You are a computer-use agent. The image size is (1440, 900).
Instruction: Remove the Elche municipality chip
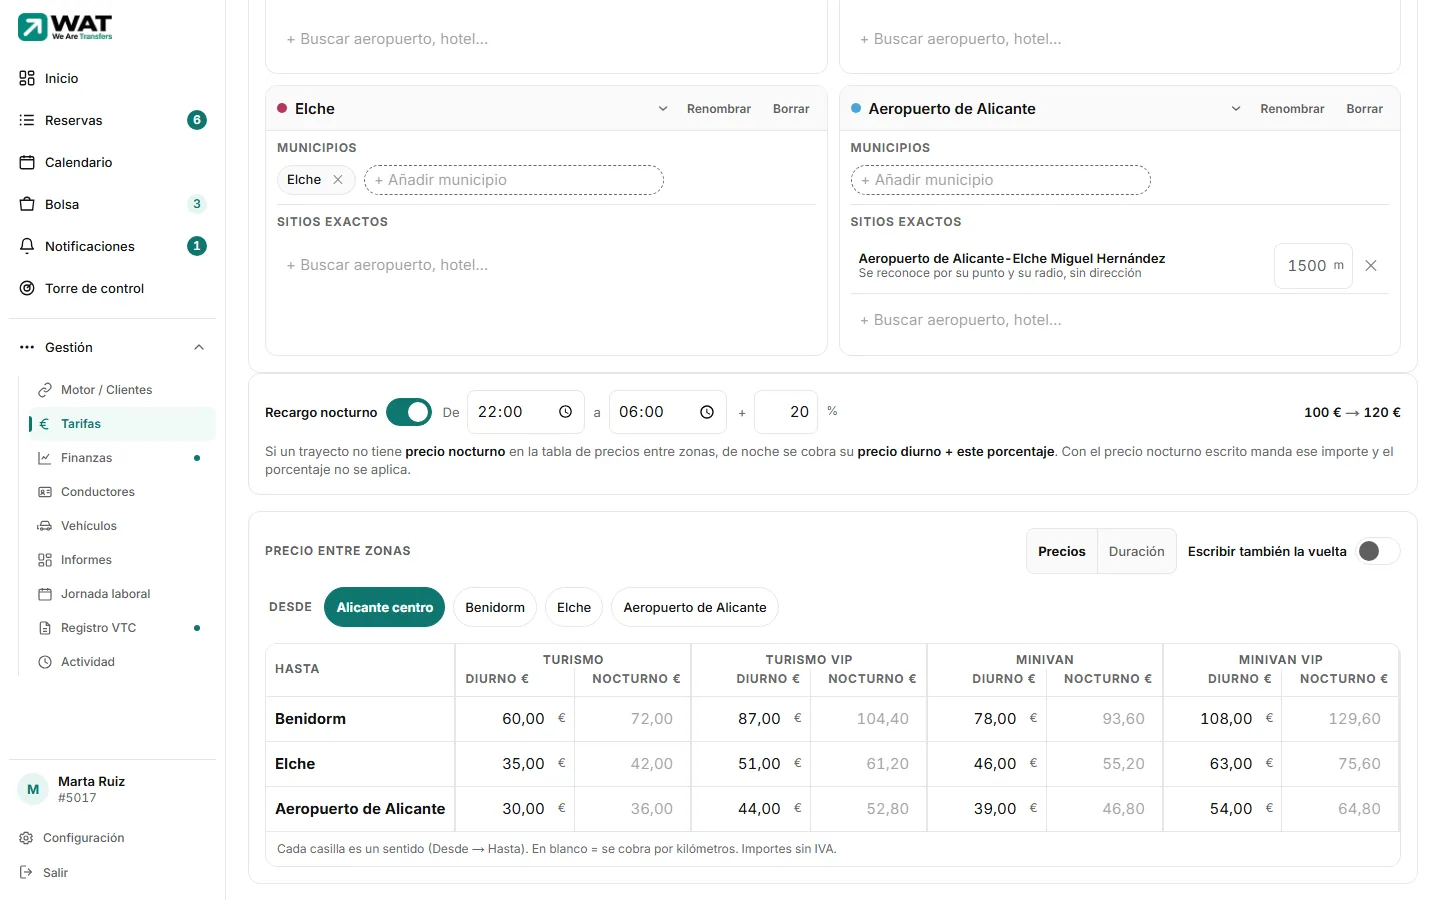coord(338,180)
